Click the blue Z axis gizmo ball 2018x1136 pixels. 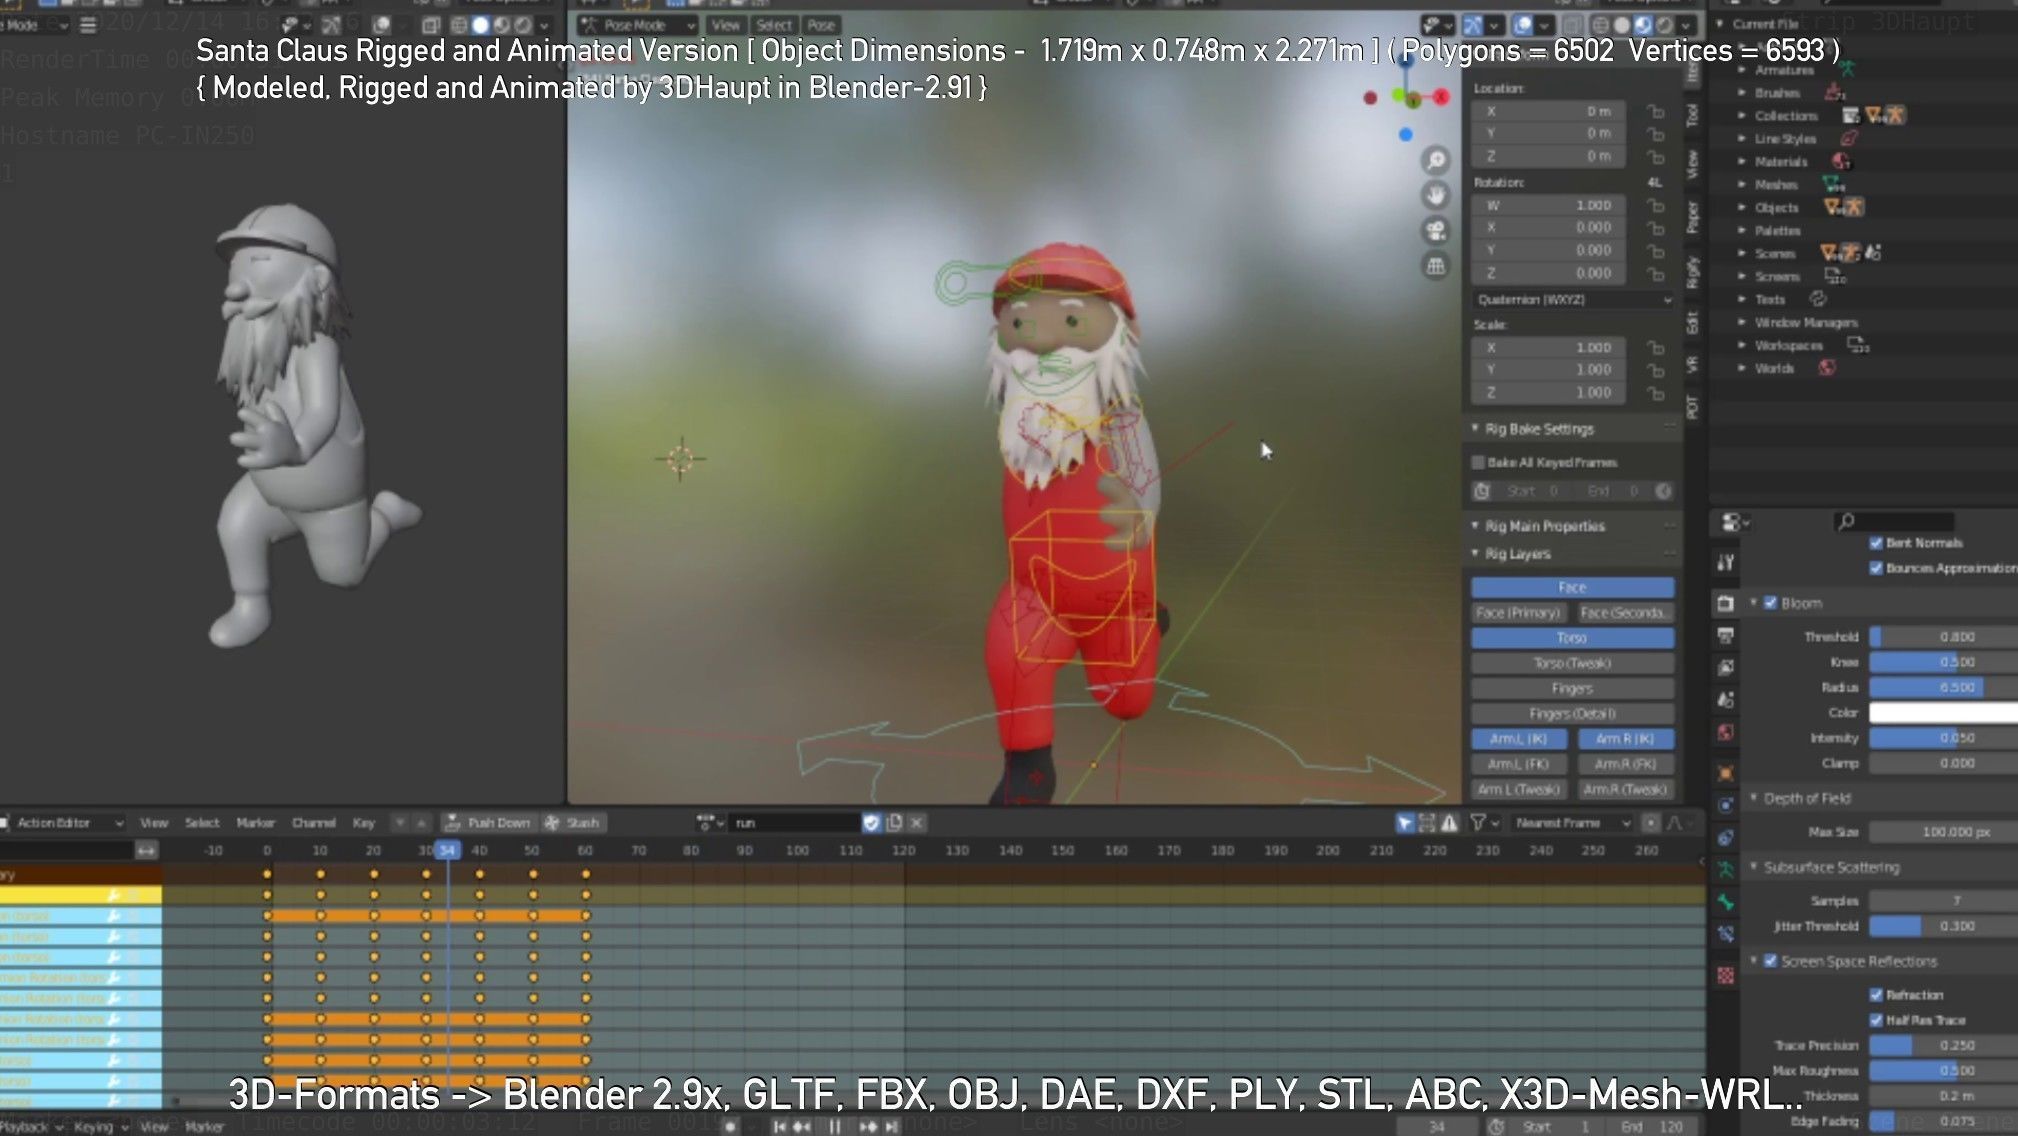tap(1406, 134)
